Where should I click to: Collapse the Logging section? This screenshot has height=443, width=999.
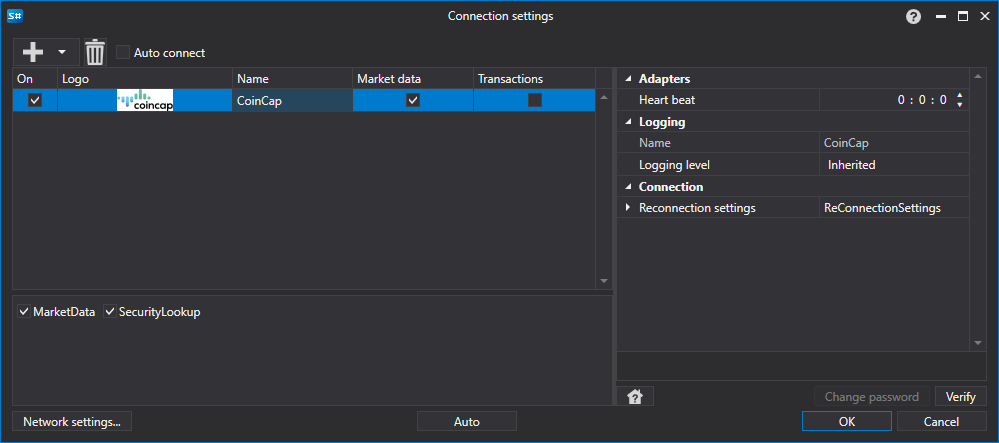click(629, 122)
